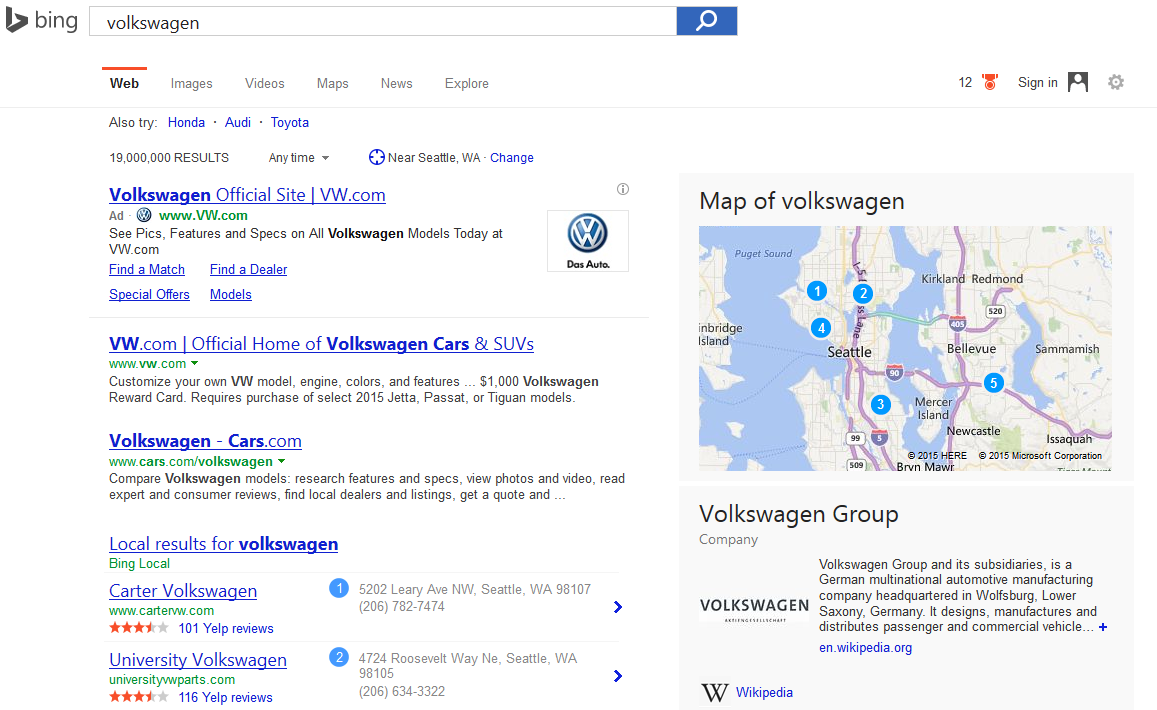Click the magnifying glass search button
The height and width of the screenshot is (710, 1157).
pyautogui.click(x=706, y=21)
